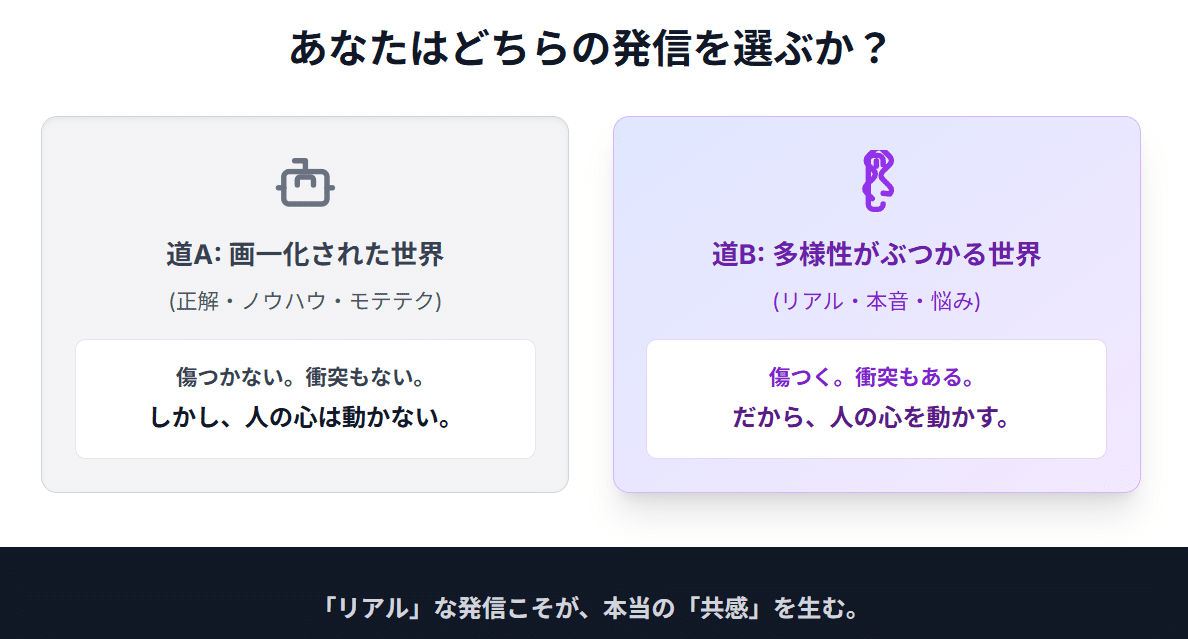Click the purple twisted icon in card B
The width and height of the screenshot is (1188, 639).
[x=877, y=181]
